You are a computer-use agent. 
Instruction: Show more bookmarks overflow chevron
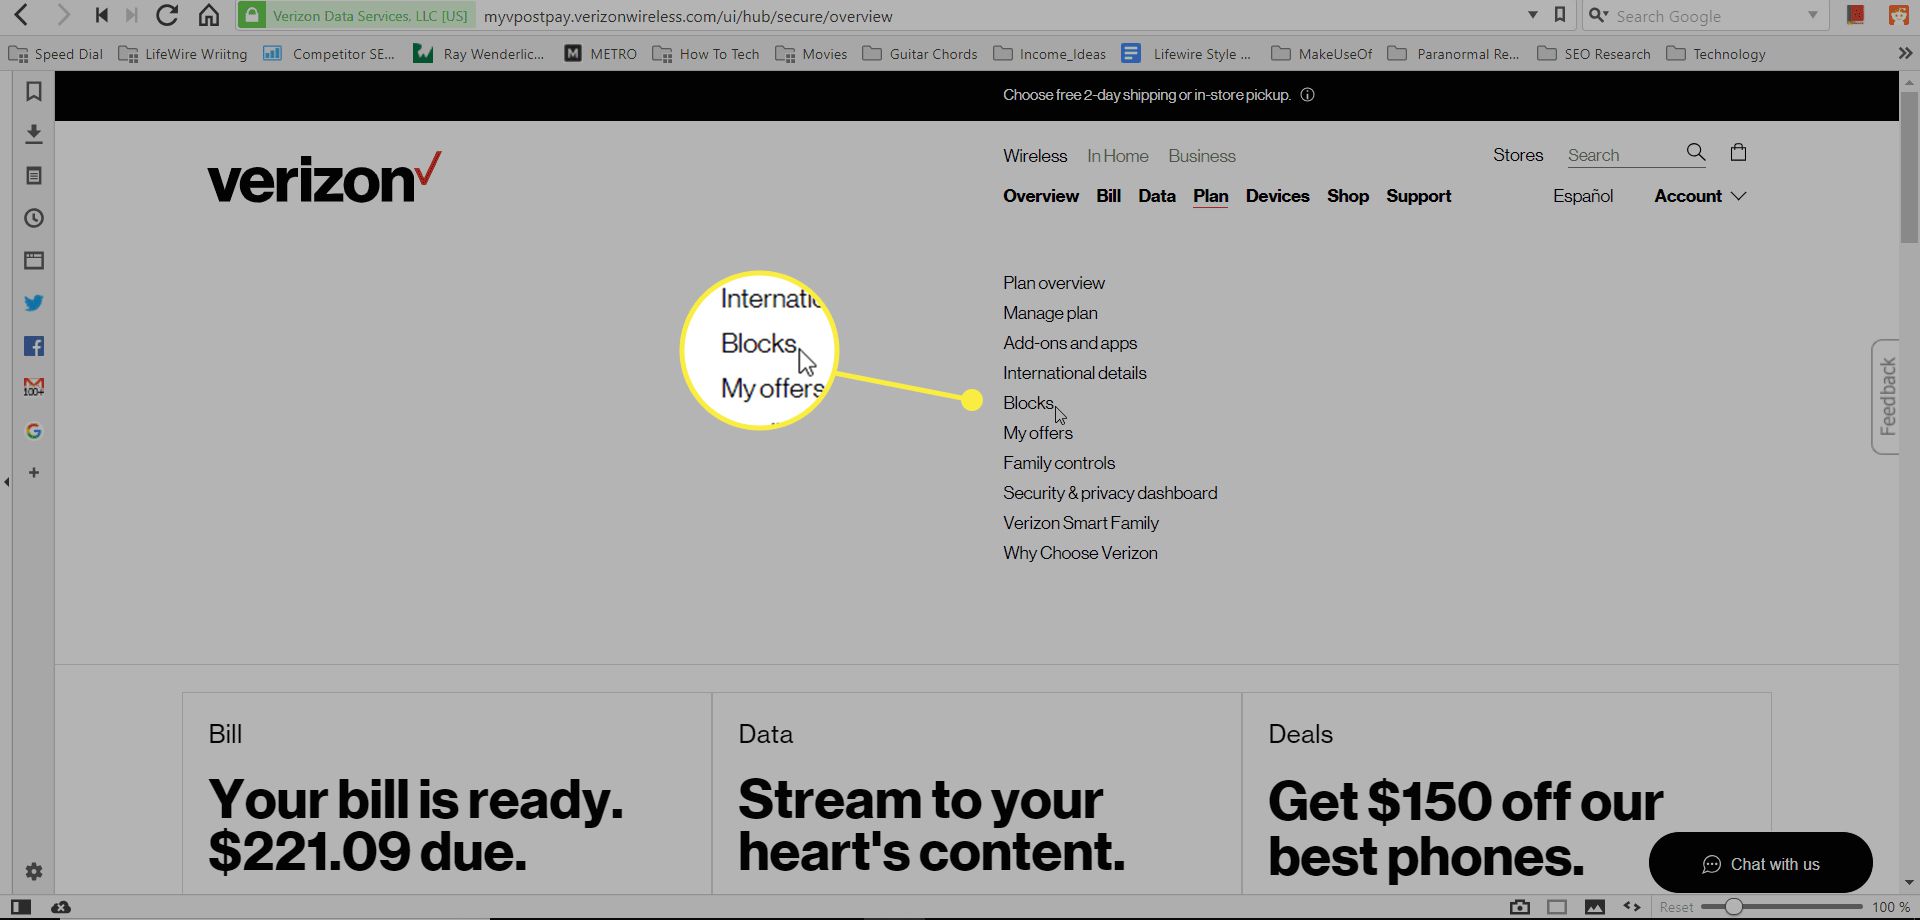coord(1905,53)
